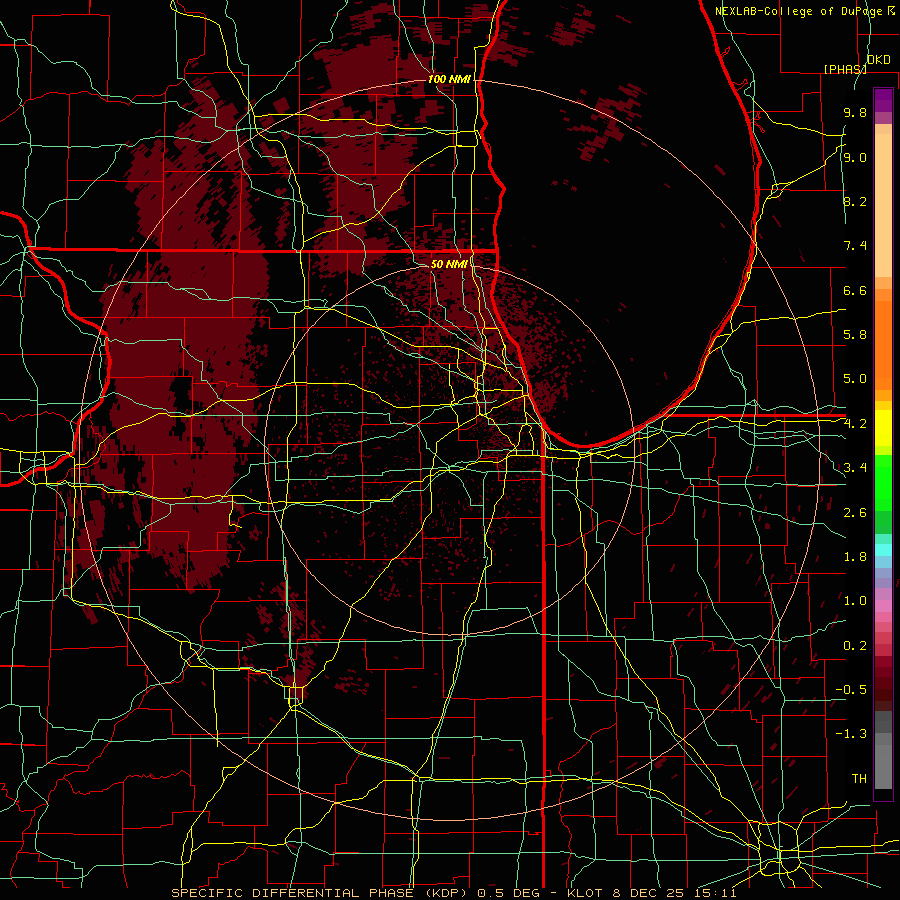Click the 50 NMI range ring label
Viewport: 900px width, 900px height.
[449, 264]
